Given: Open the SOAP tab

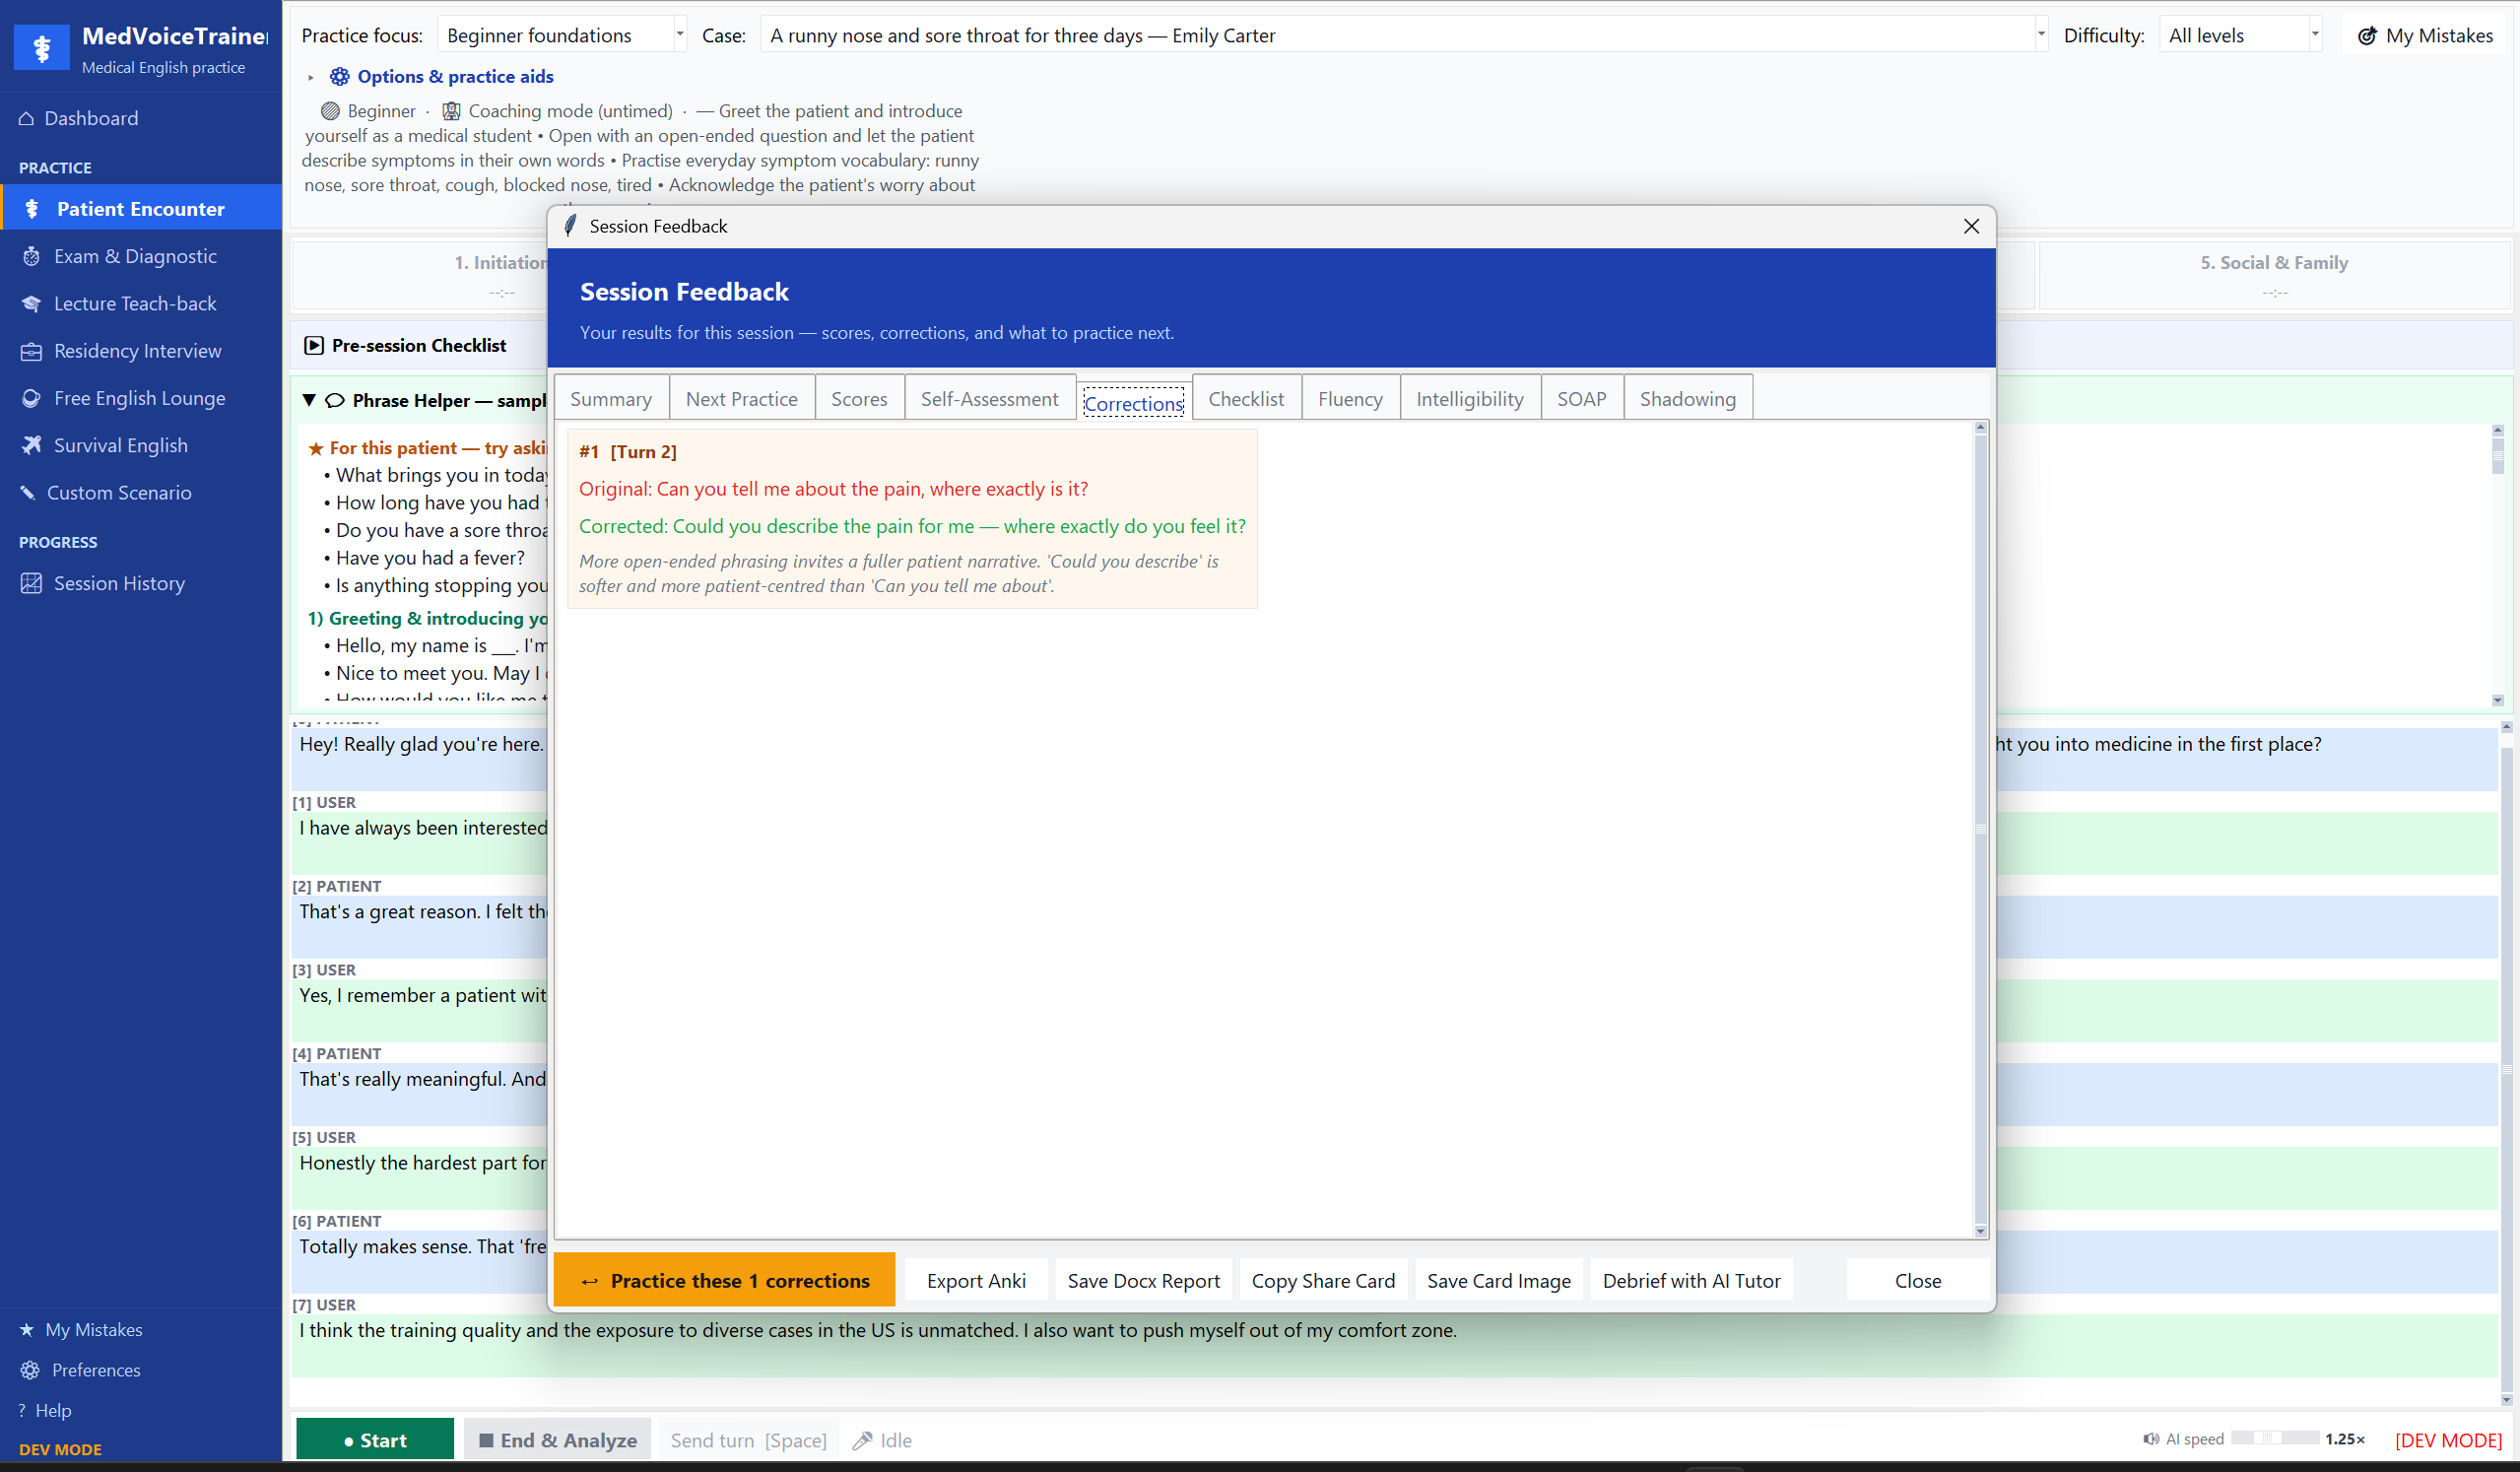Looking at the screenshot, I should 1581,398.
